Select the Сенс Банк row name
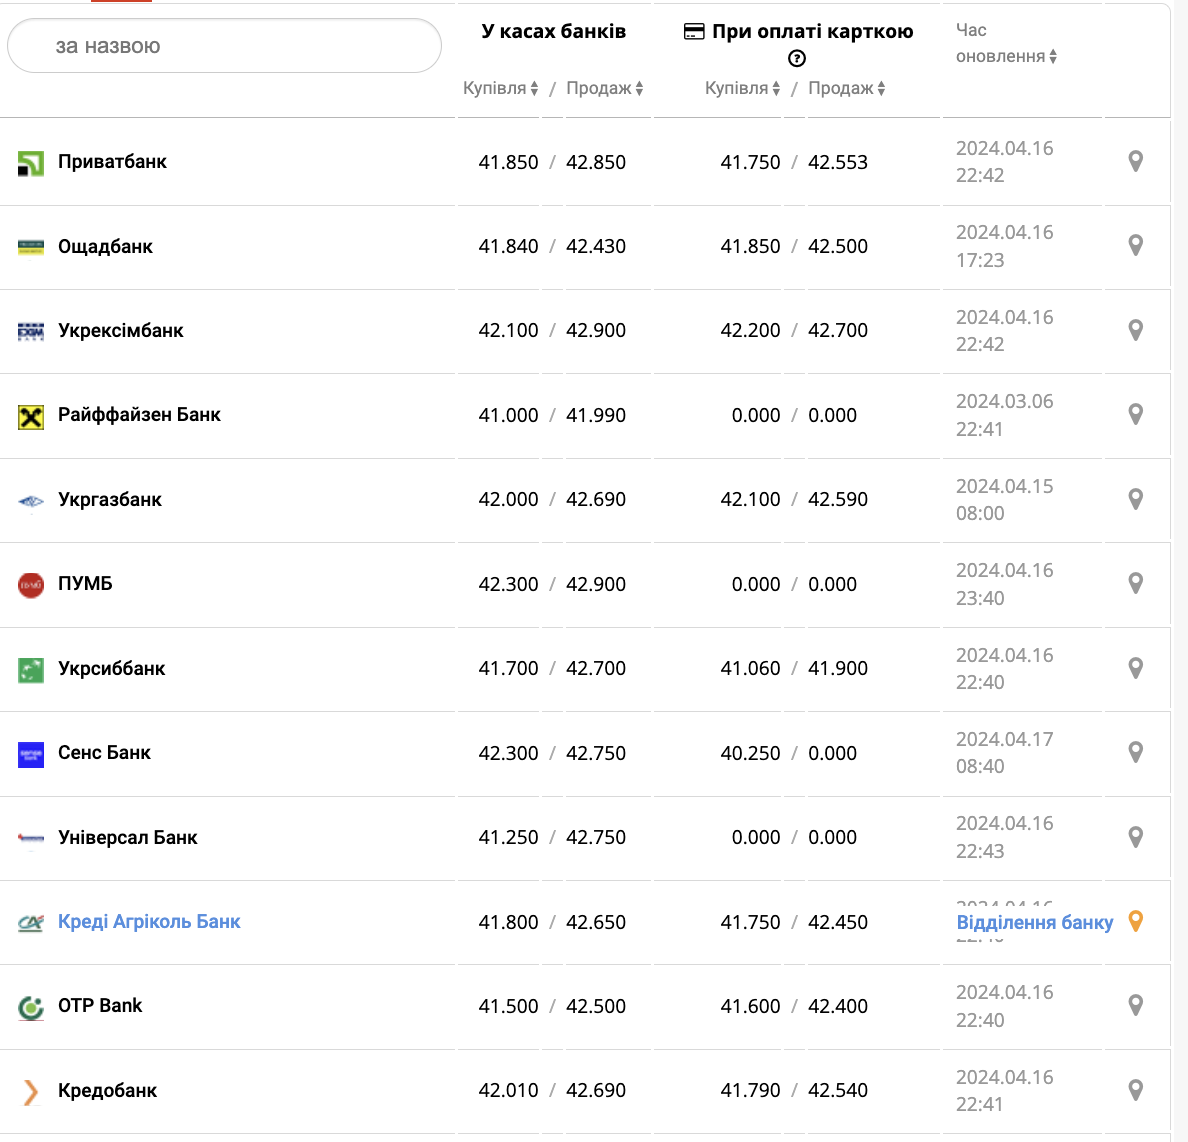Viewport: 1188px width, 1142px height. coord(104,752)
